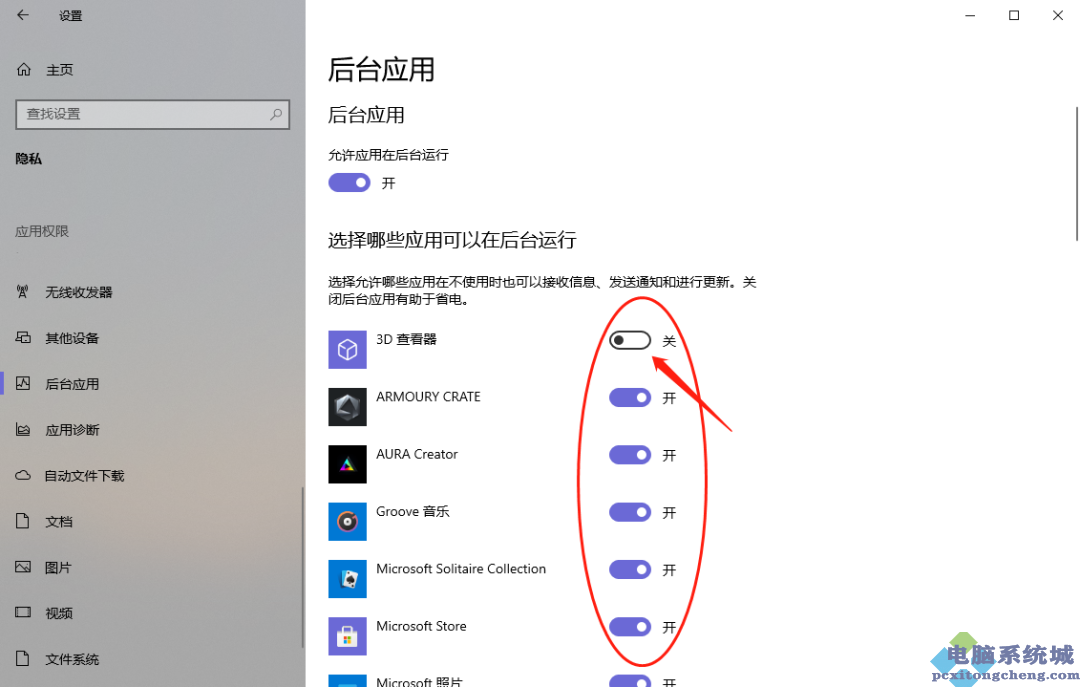Click the AURA Creator app icon

click(x=347, y=464)
